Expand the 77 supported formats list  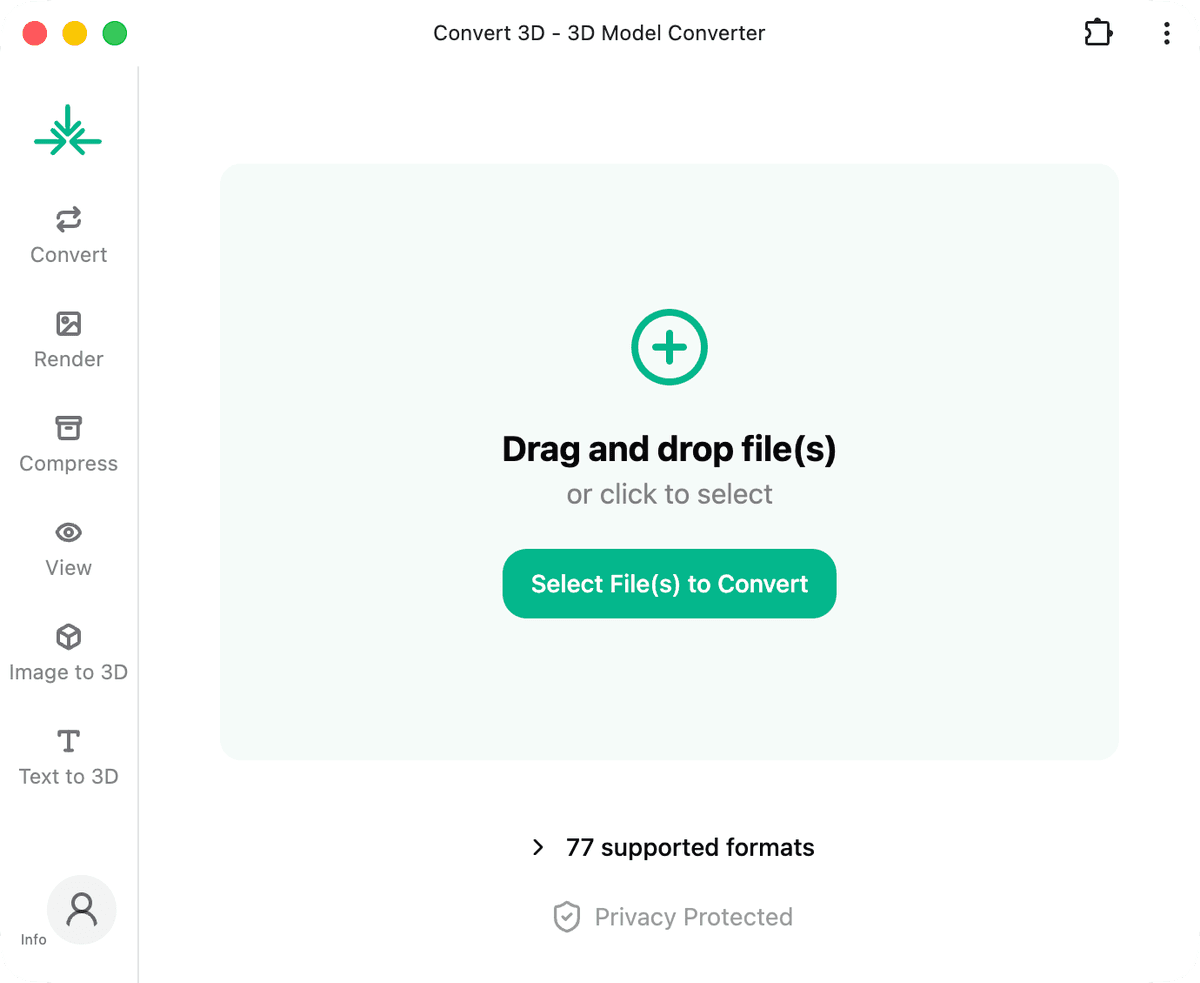pyautogui.click(x=689, y=847)
